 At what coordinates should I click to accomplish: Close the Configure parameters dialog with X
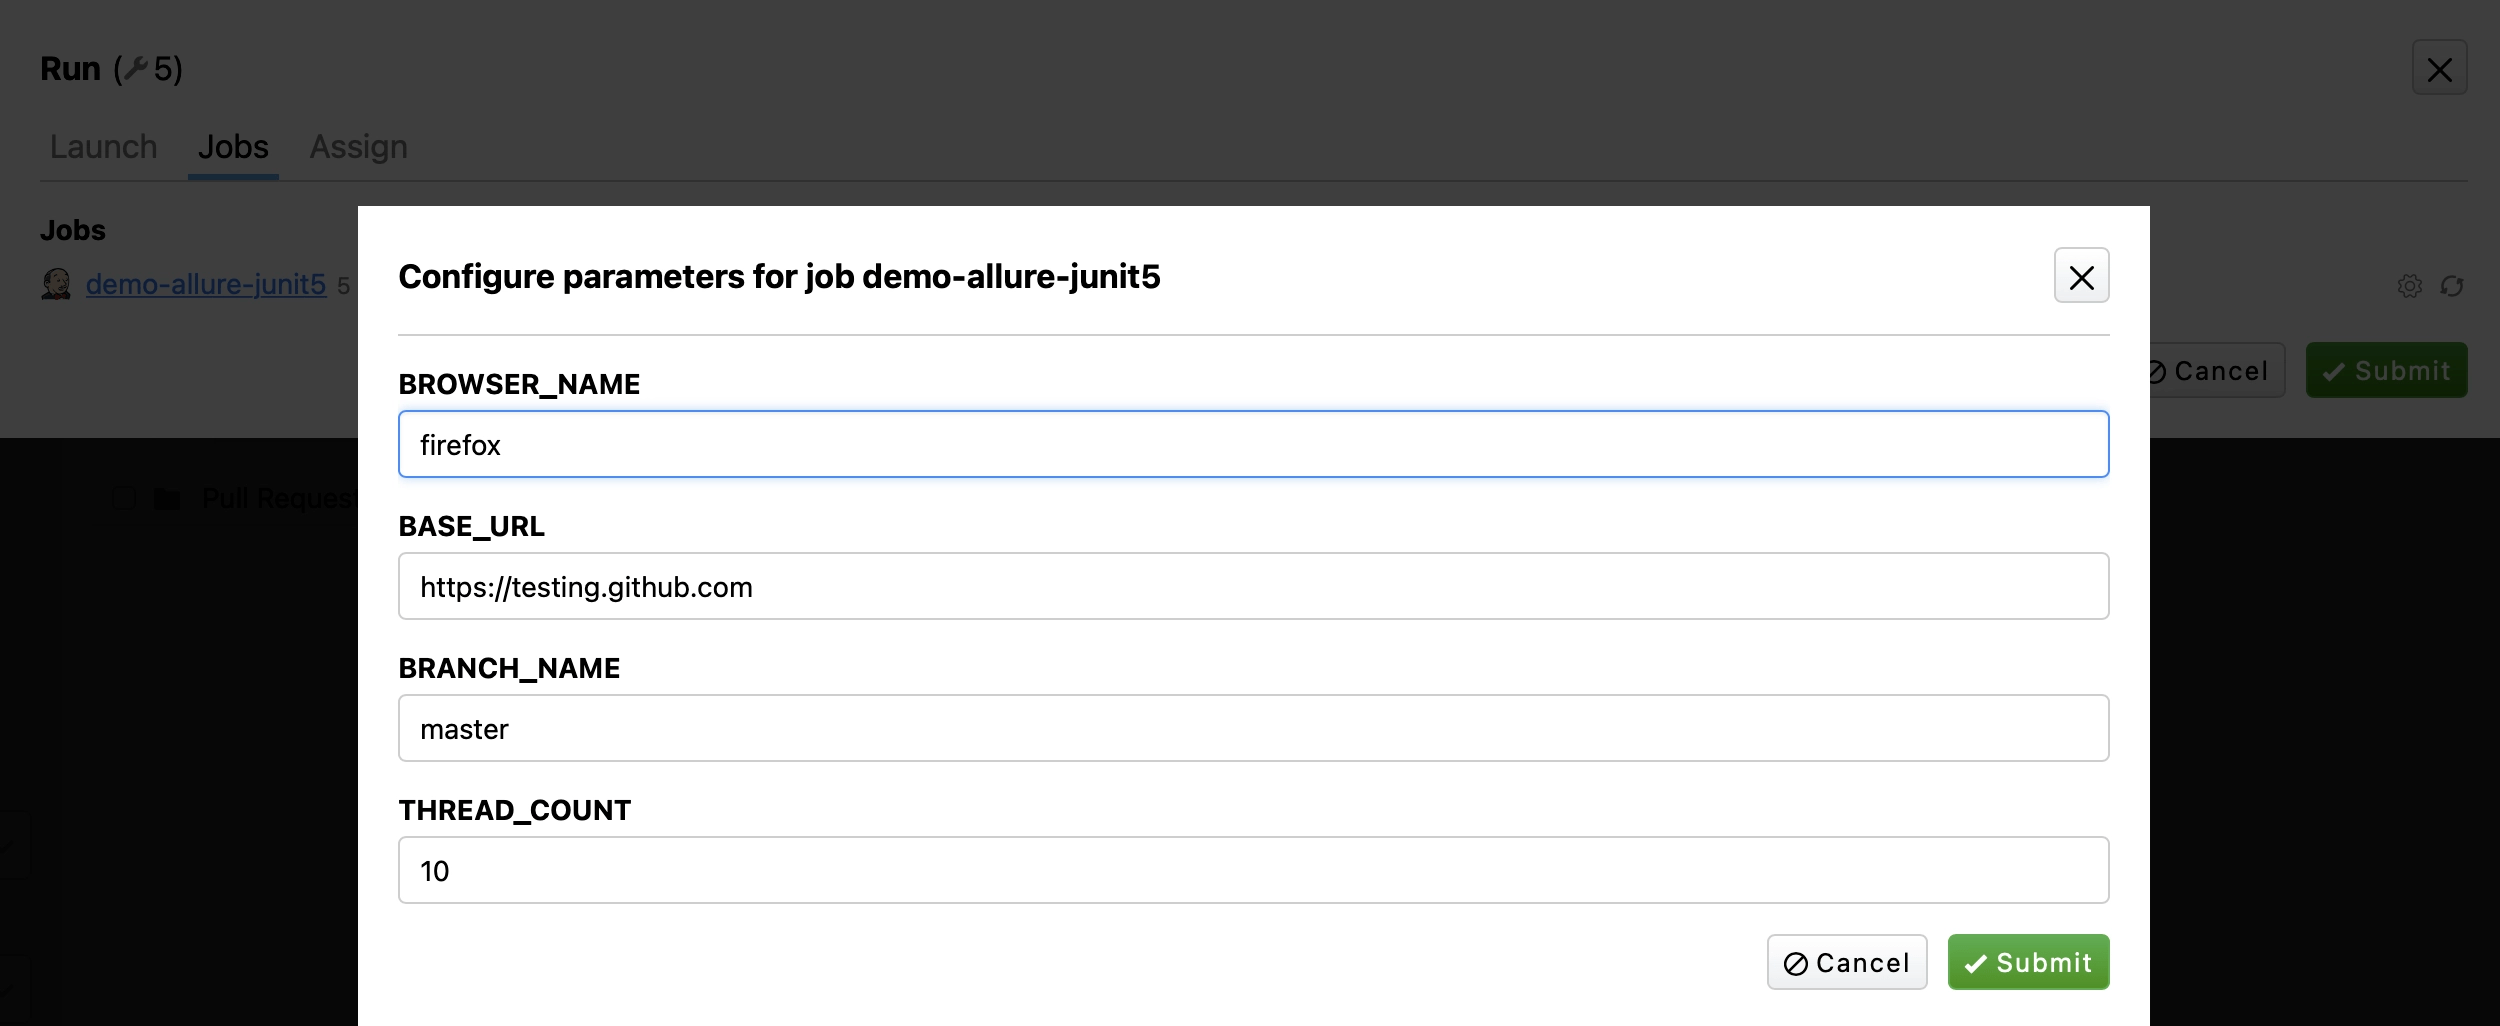[x=2081, y=276]
